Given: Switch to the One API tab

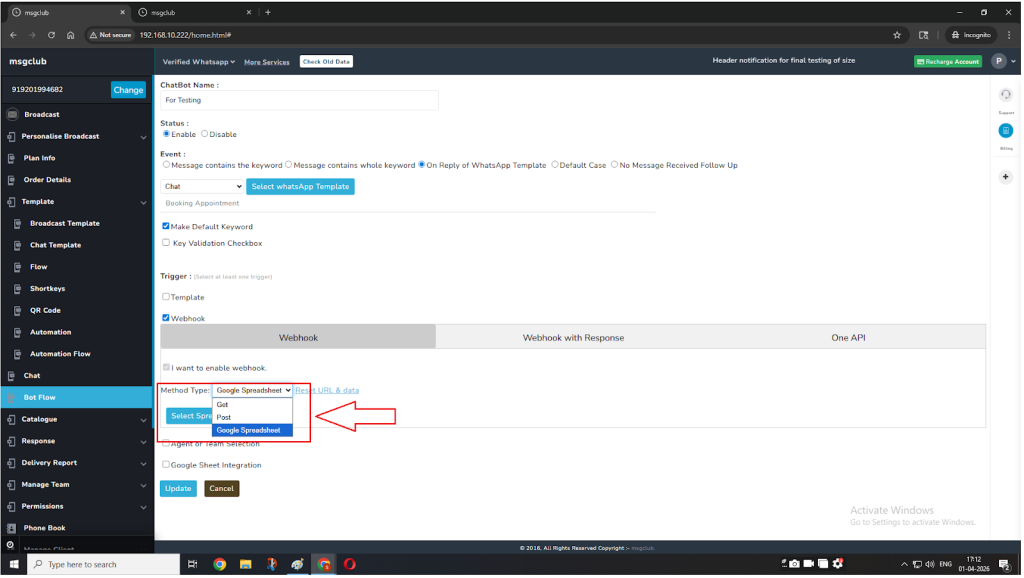Looking at the screenshot, I should coord(847,338).
